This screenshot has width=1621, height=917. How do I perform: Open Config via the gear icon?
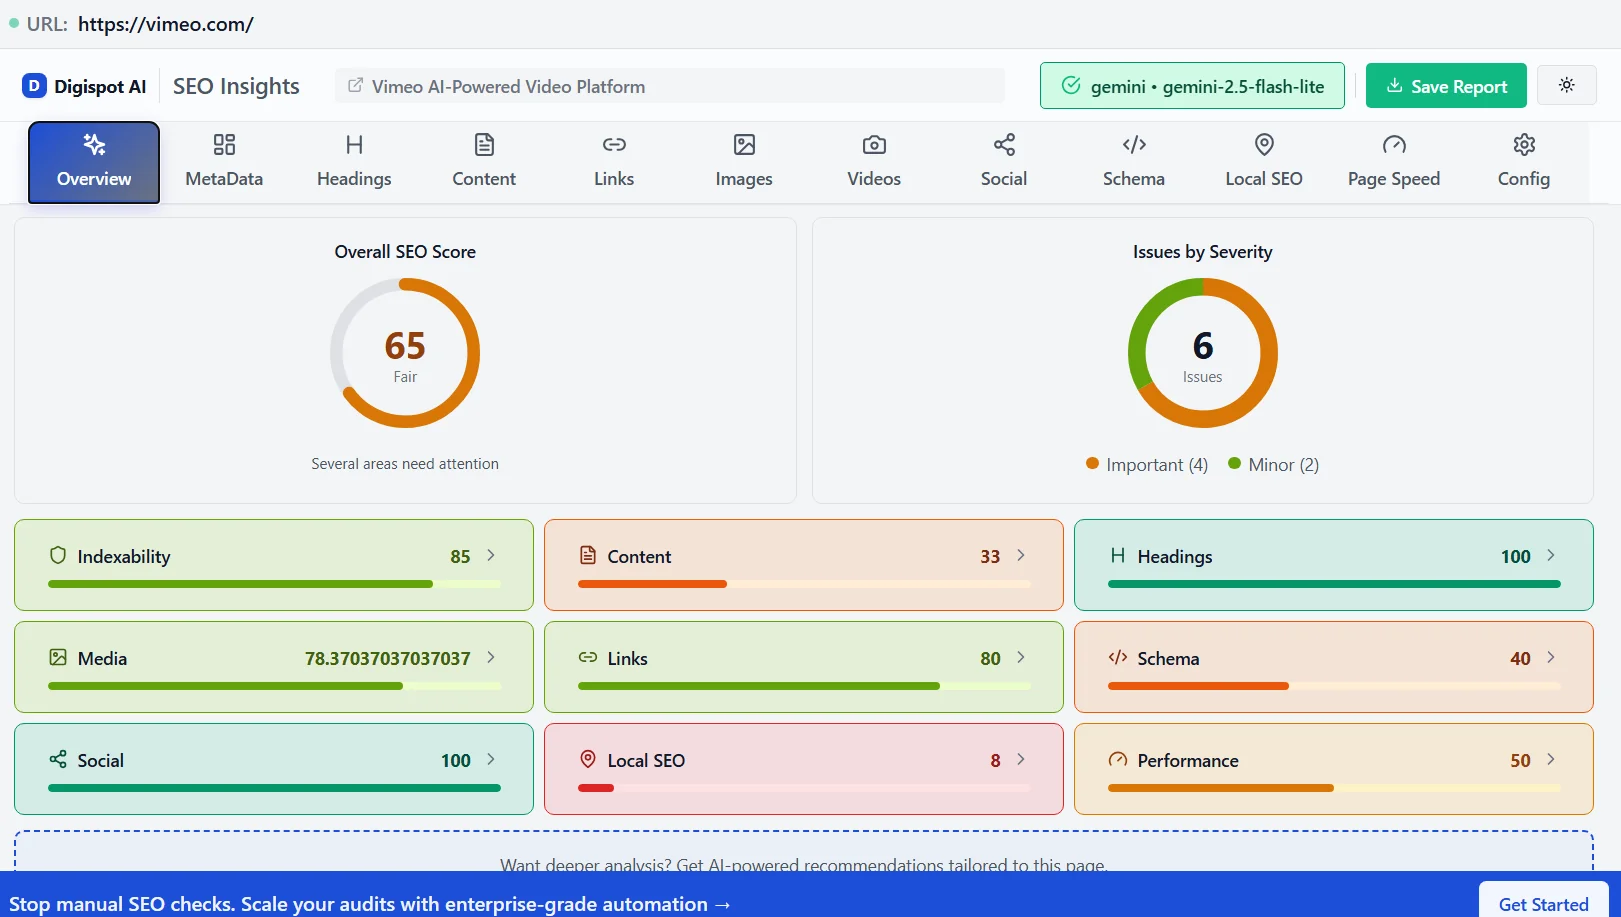(x=1523, y=145)
